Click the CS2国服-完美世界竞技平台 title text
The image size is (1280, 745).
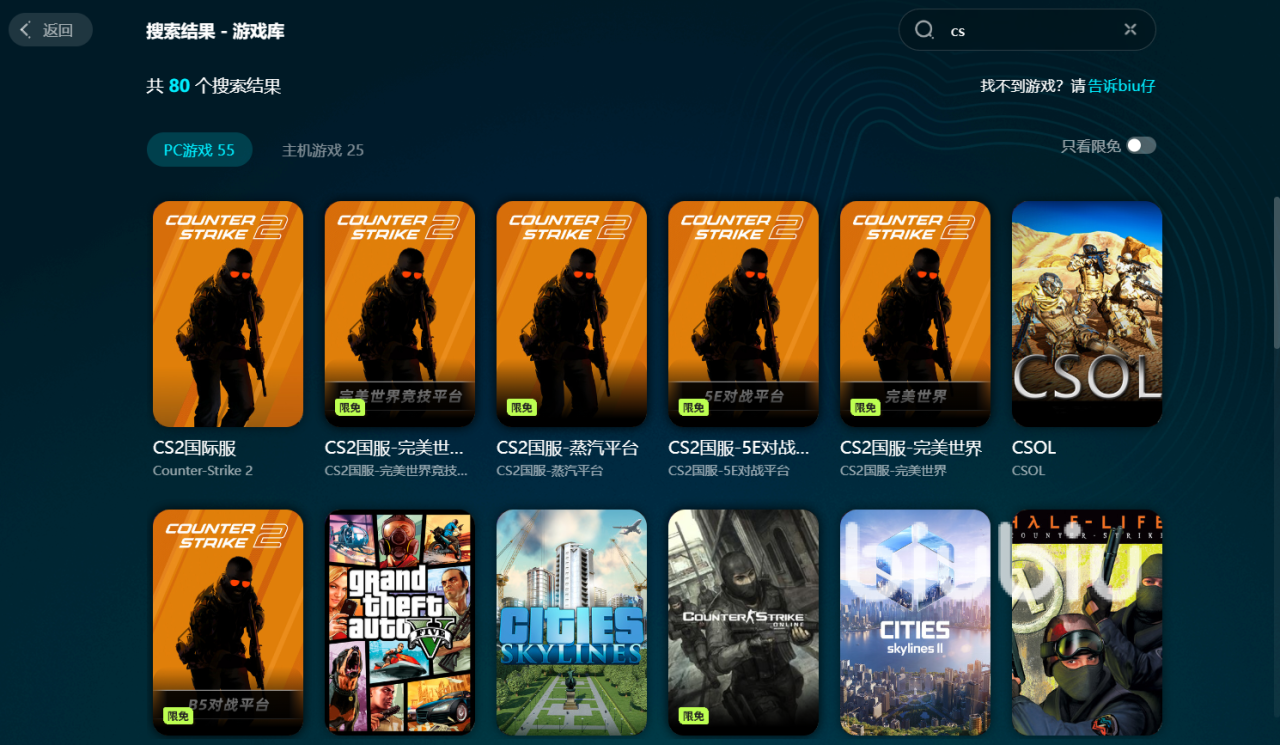pyautogui.click(x=397, y=448)
